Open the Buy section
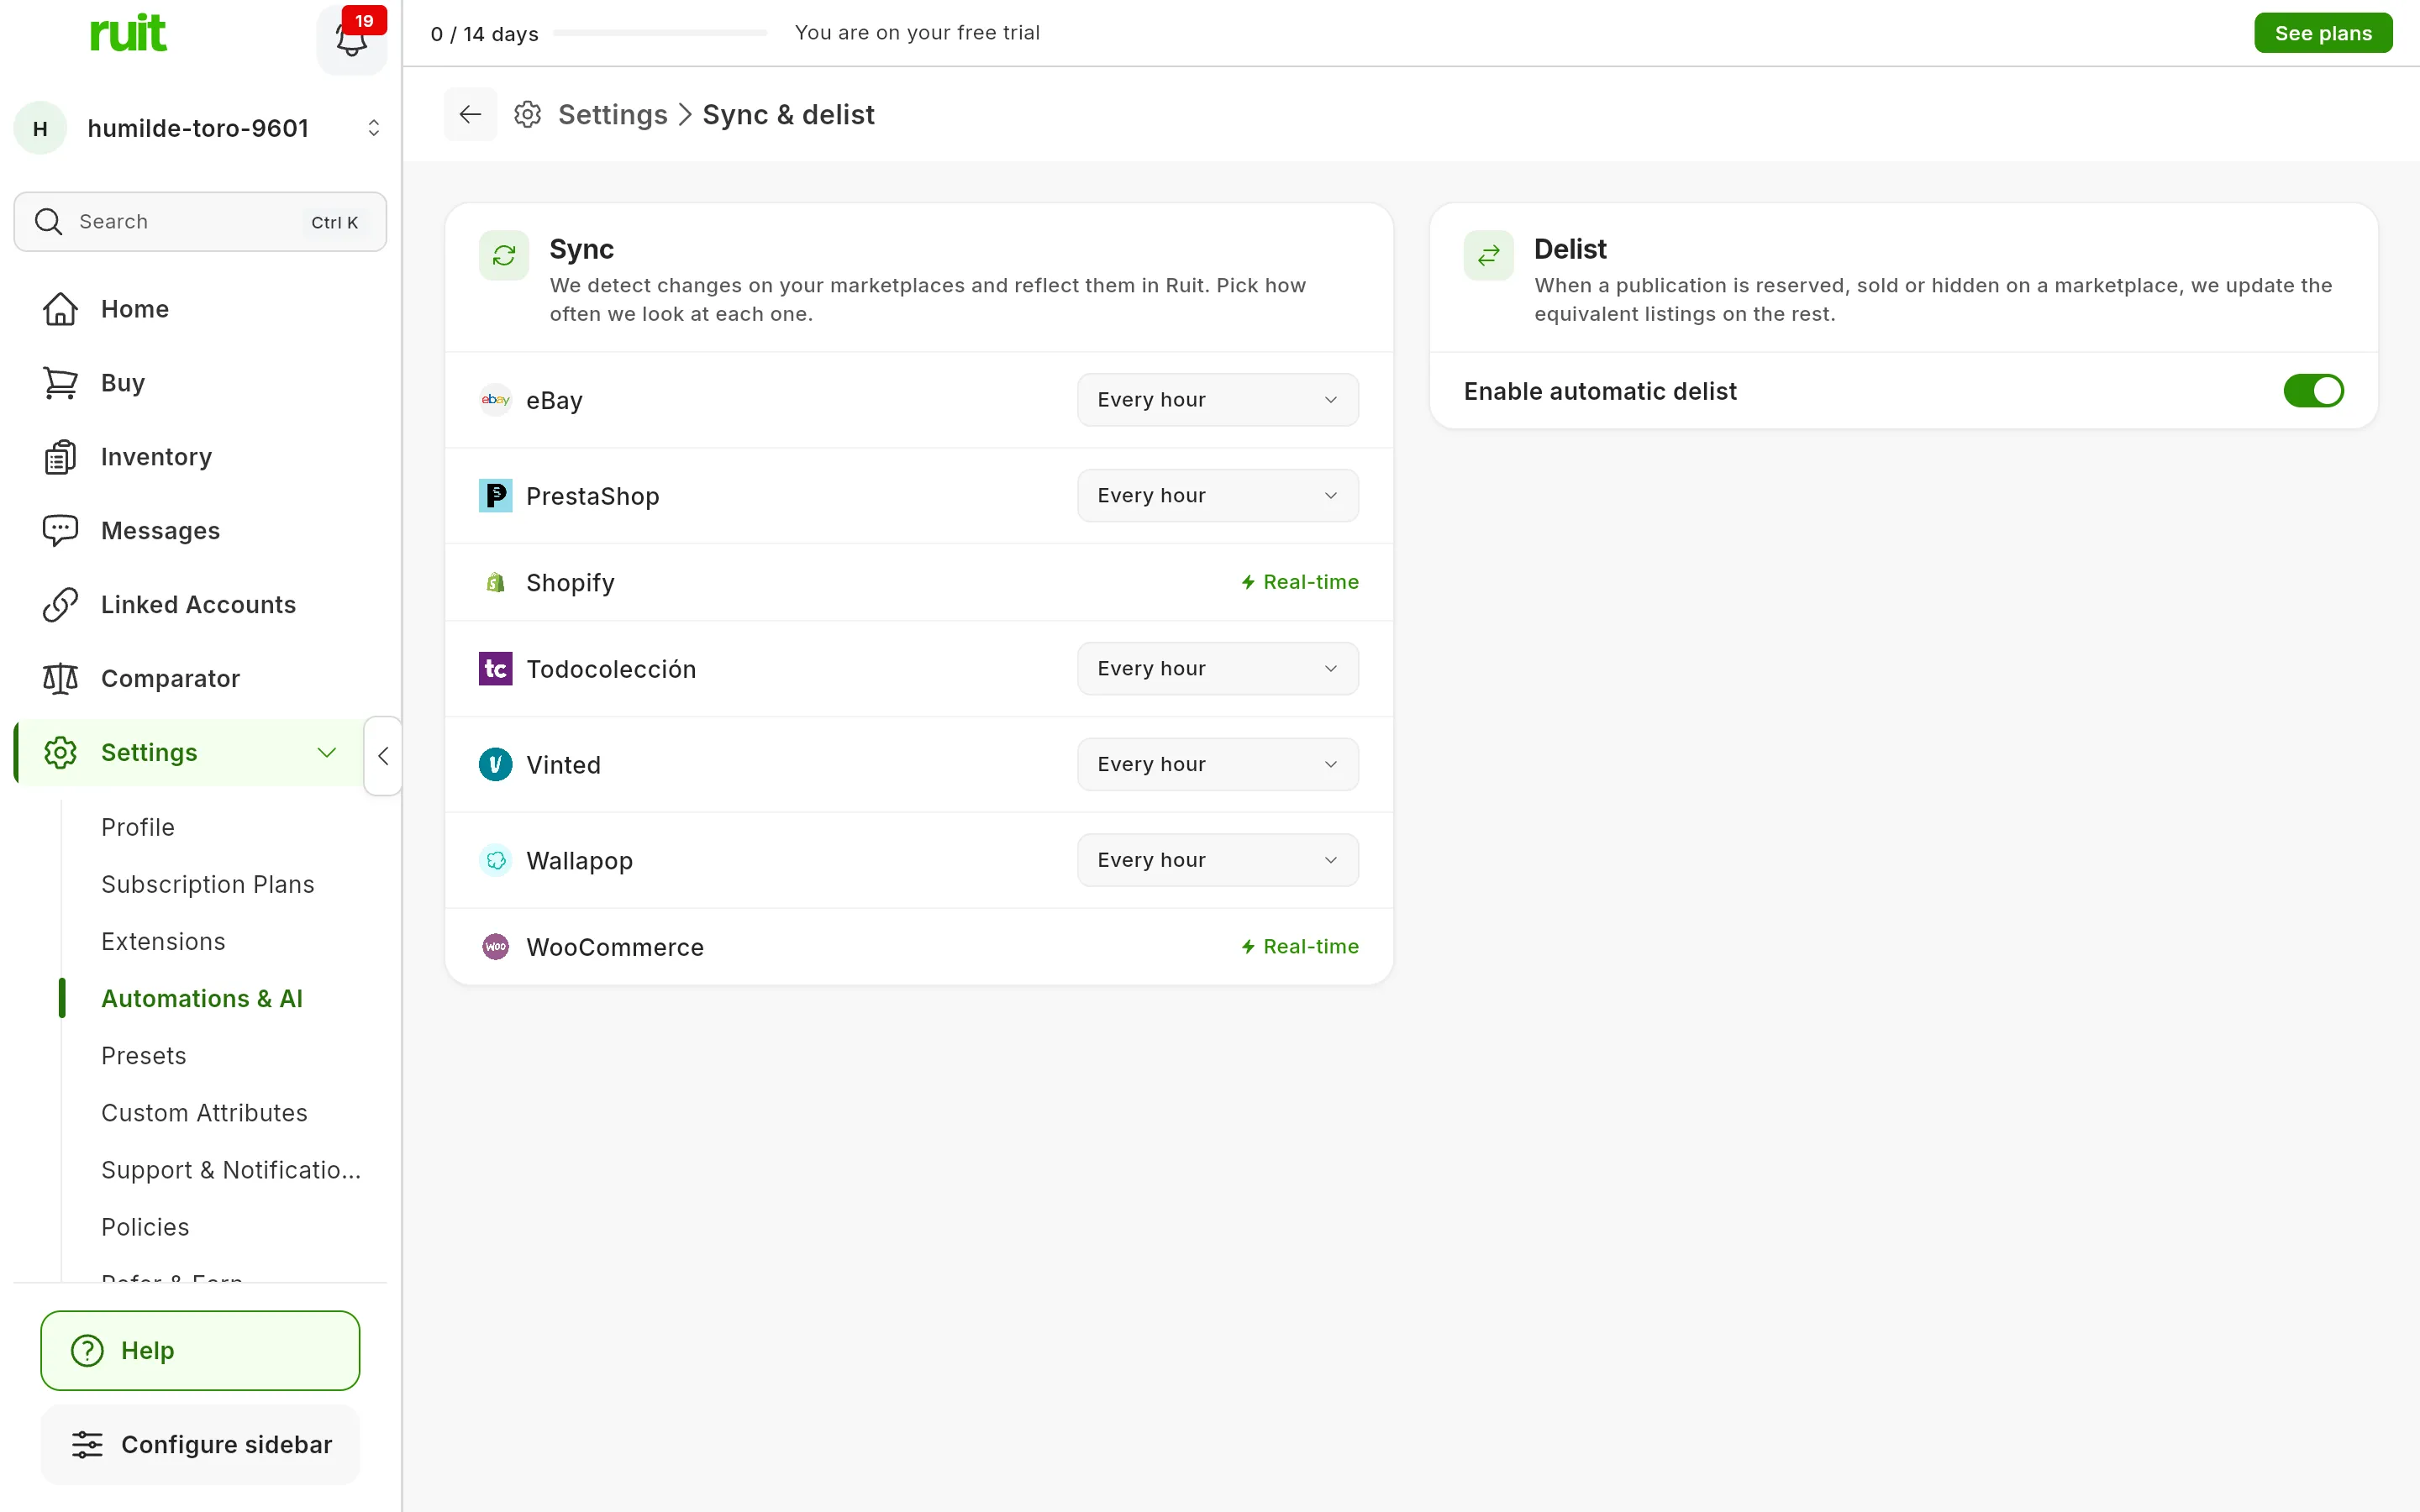Image resolution: width=2420 pixels, height=1512 pixels. pyautogui.click(x=200, y=383)
